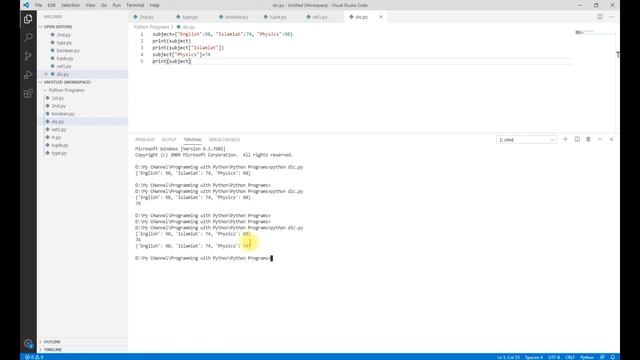Create a new terminal with plus icon
Screen dimensions: 640x360
[x=565, y=140]
